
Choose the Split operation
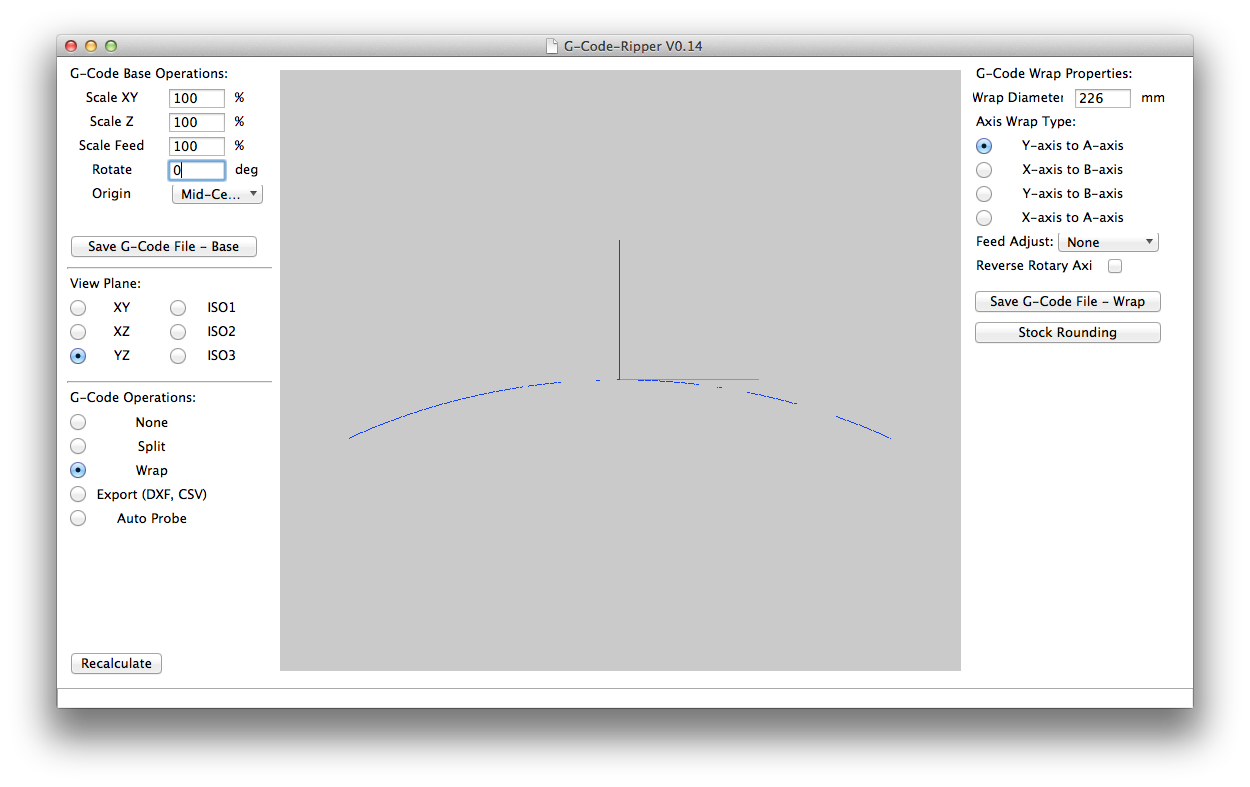pos(78,447)
